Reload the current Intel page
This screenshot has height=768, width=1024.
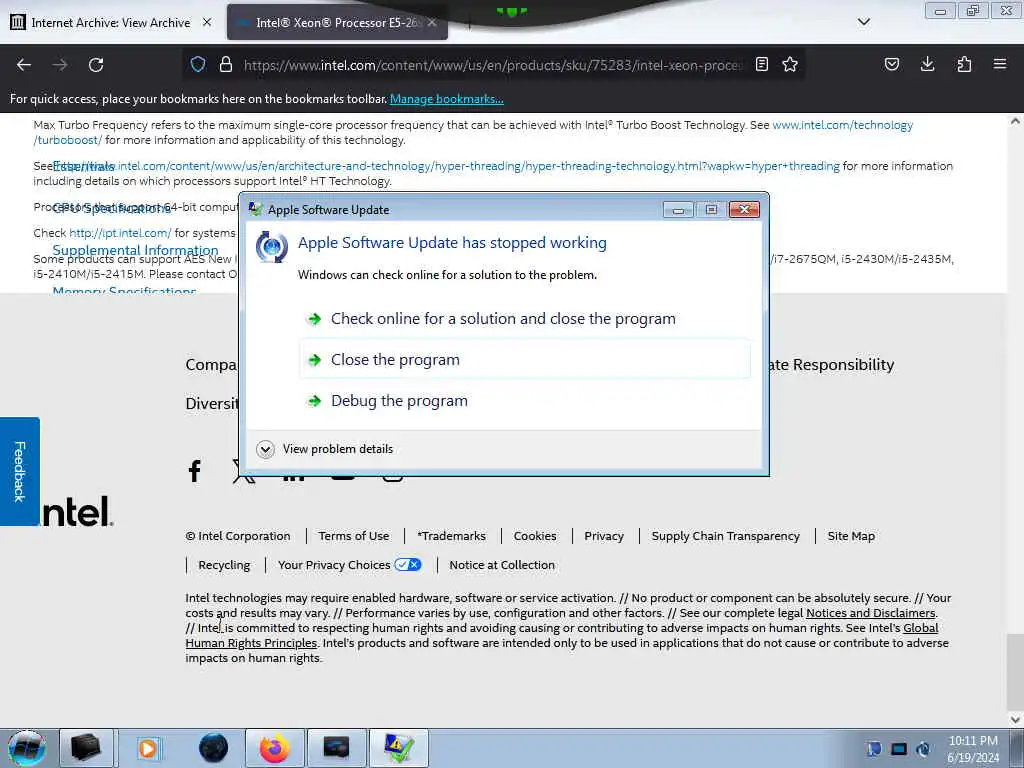point(96,65)
